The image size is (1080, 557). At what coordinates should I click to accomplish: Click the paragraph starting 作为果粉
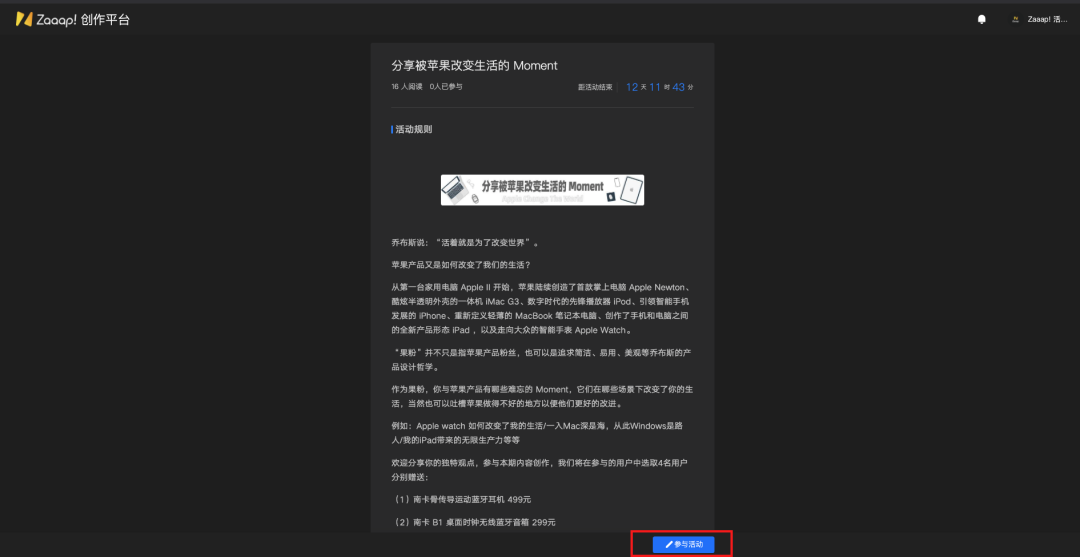542,397
